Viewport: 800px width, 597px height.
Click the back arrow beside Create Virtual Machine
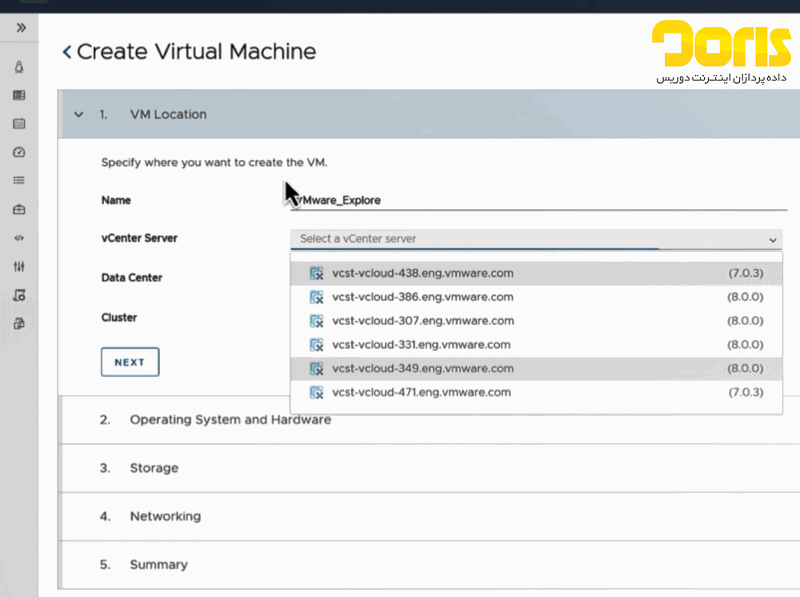tap(67, 52)
